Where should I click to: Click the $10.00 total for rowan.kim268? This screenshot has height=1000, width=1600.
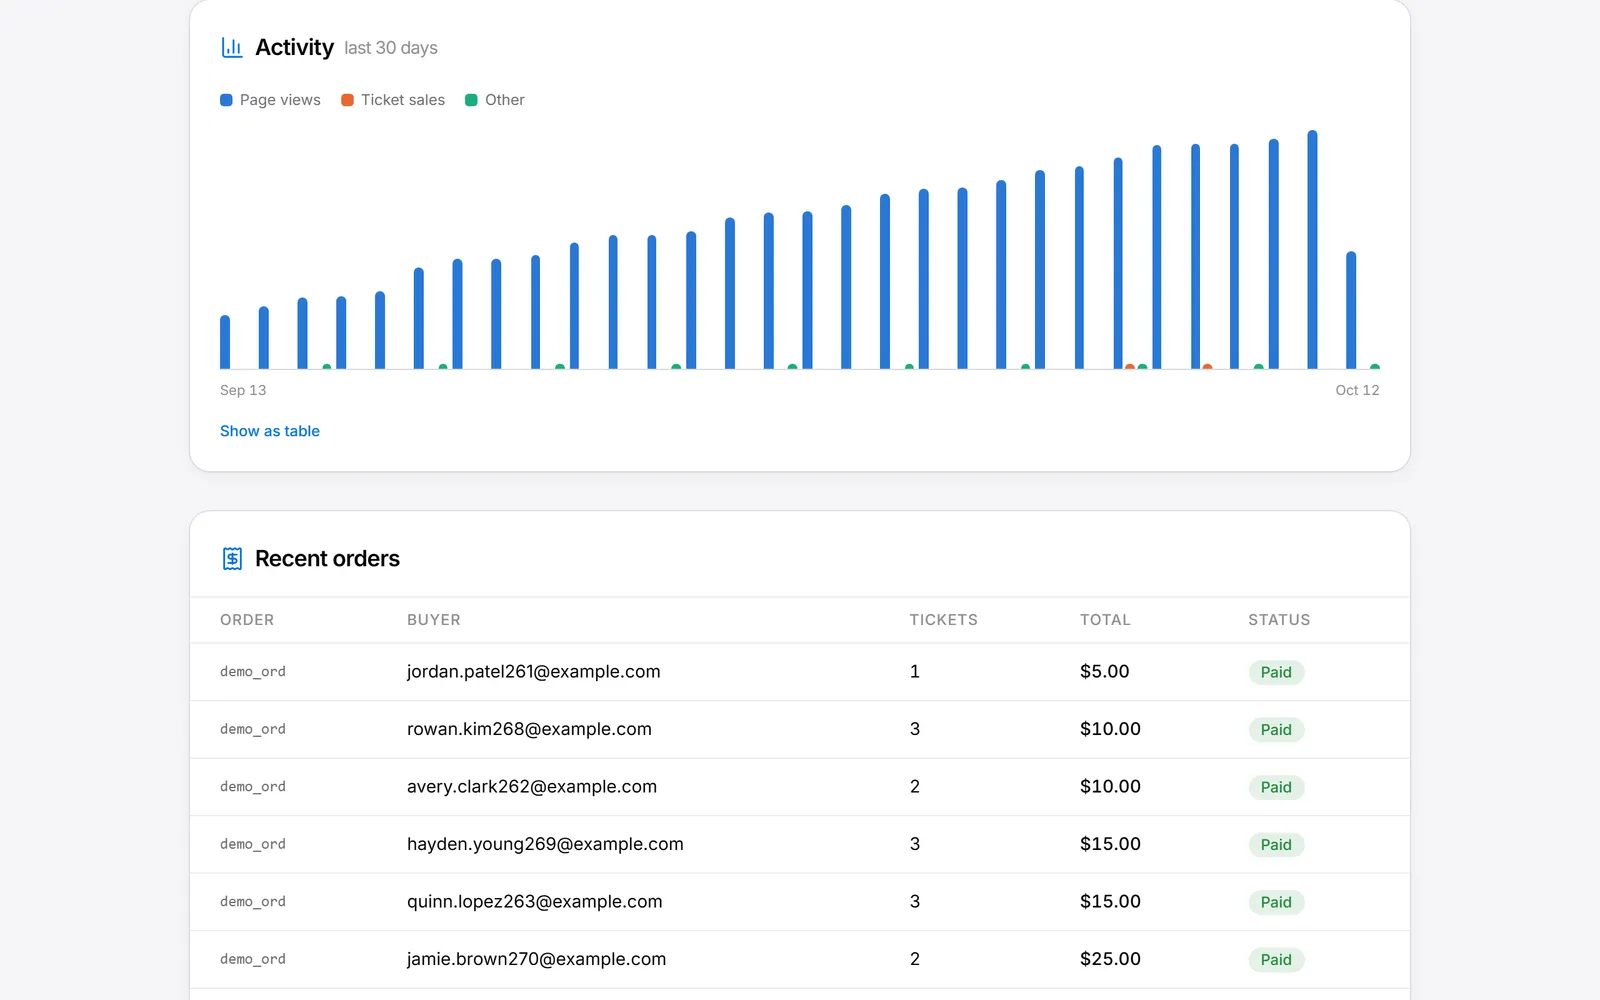click(1110, 729)
